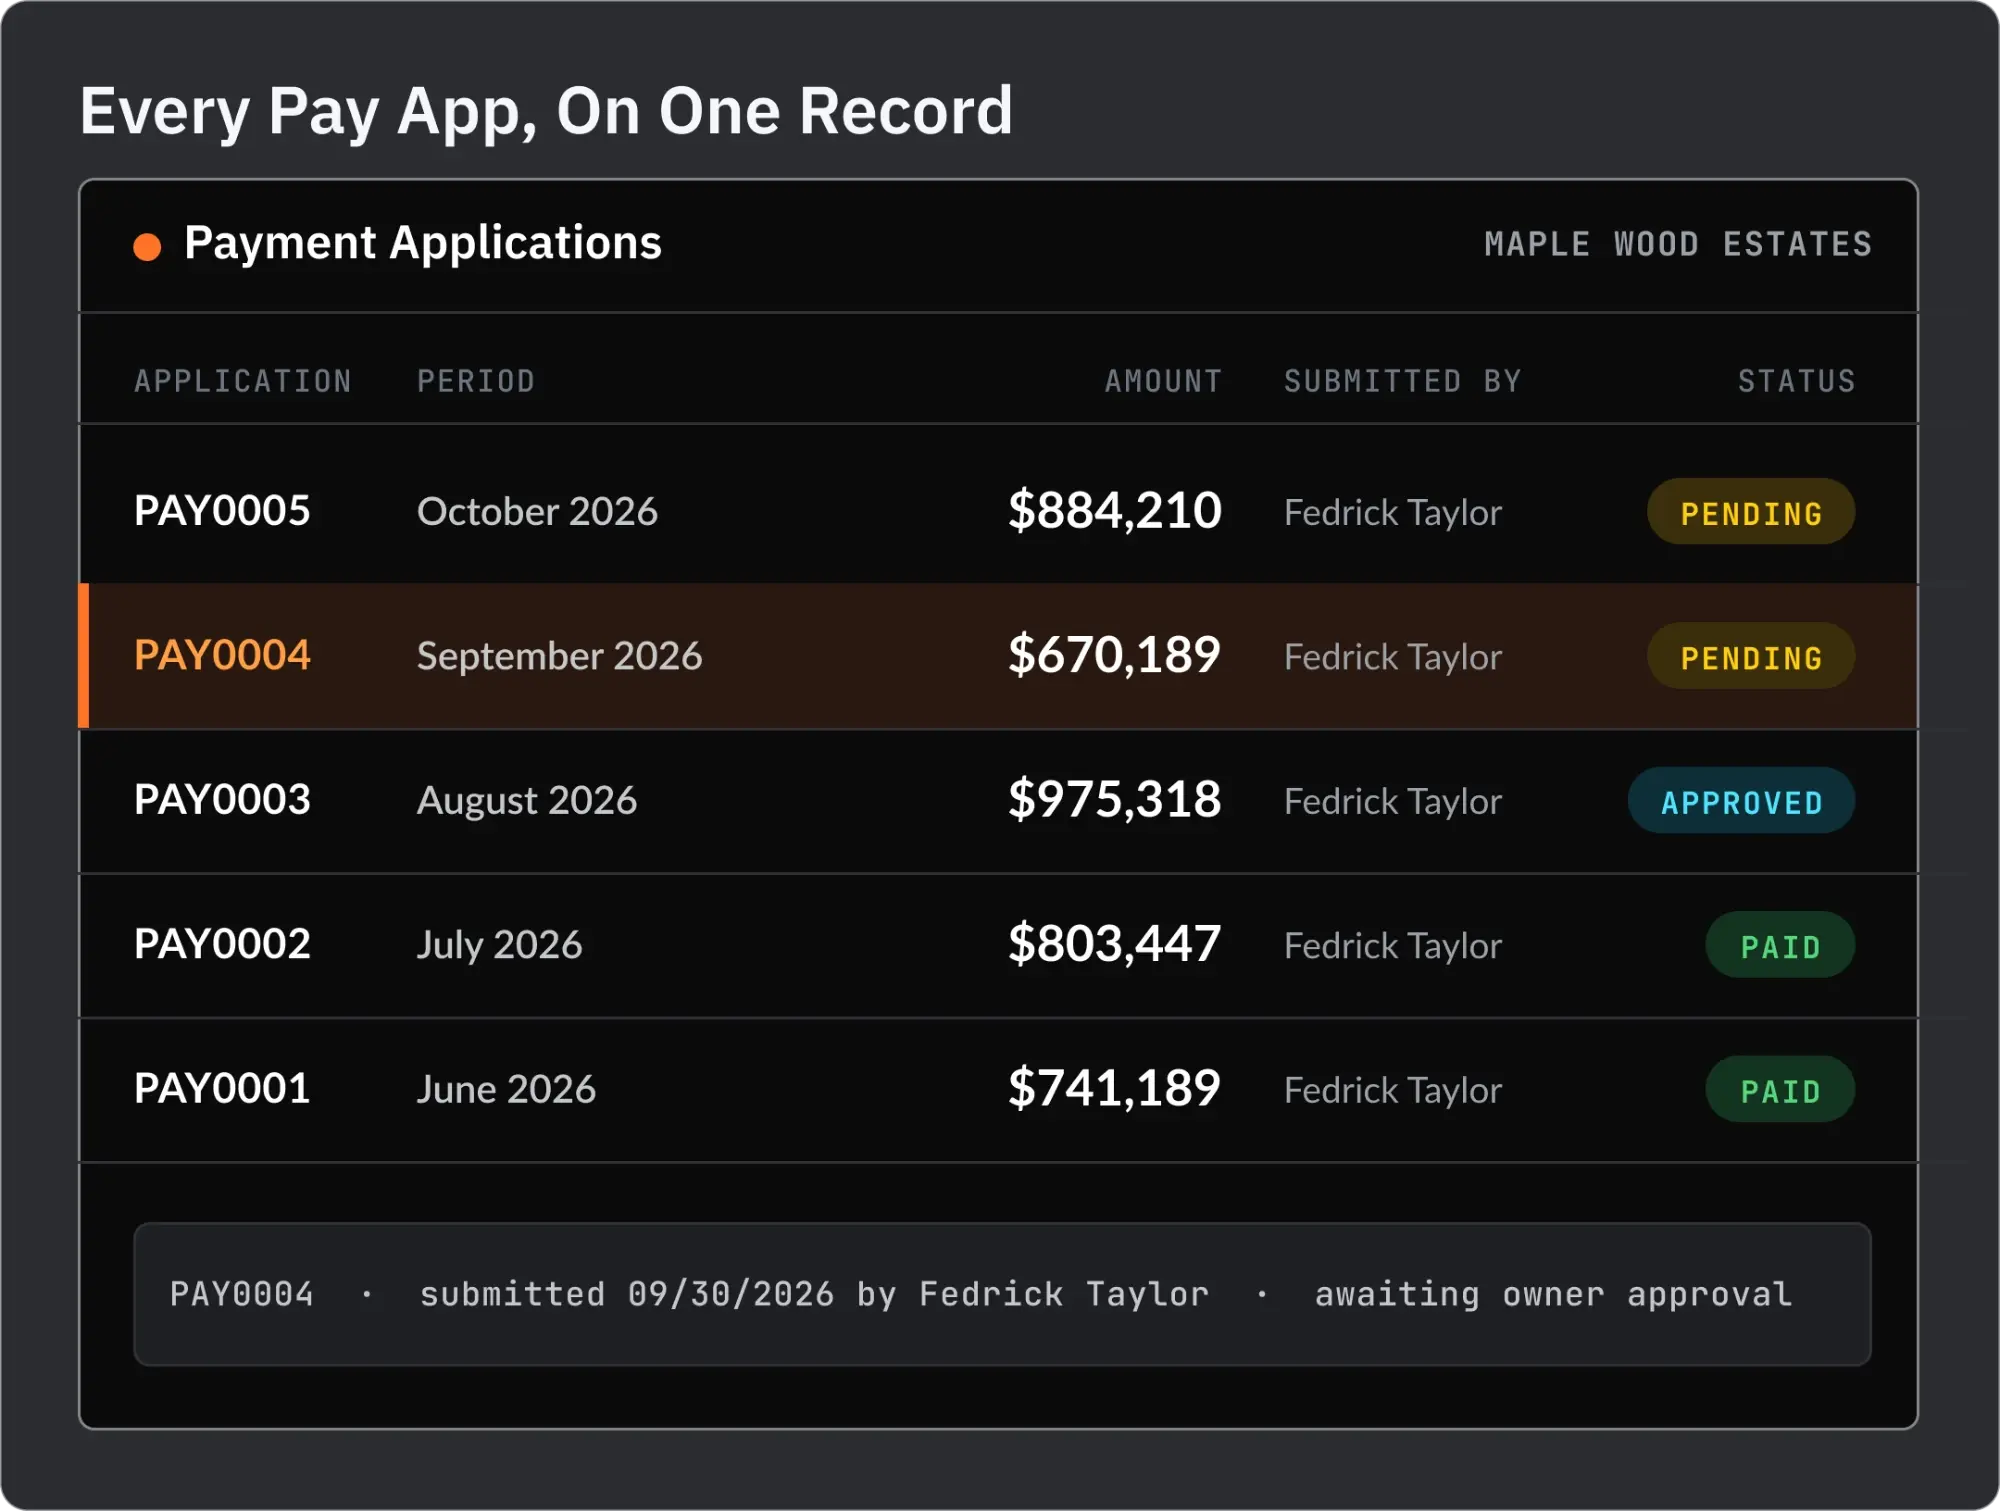Click the July 2026 period cell

(499, 945)
